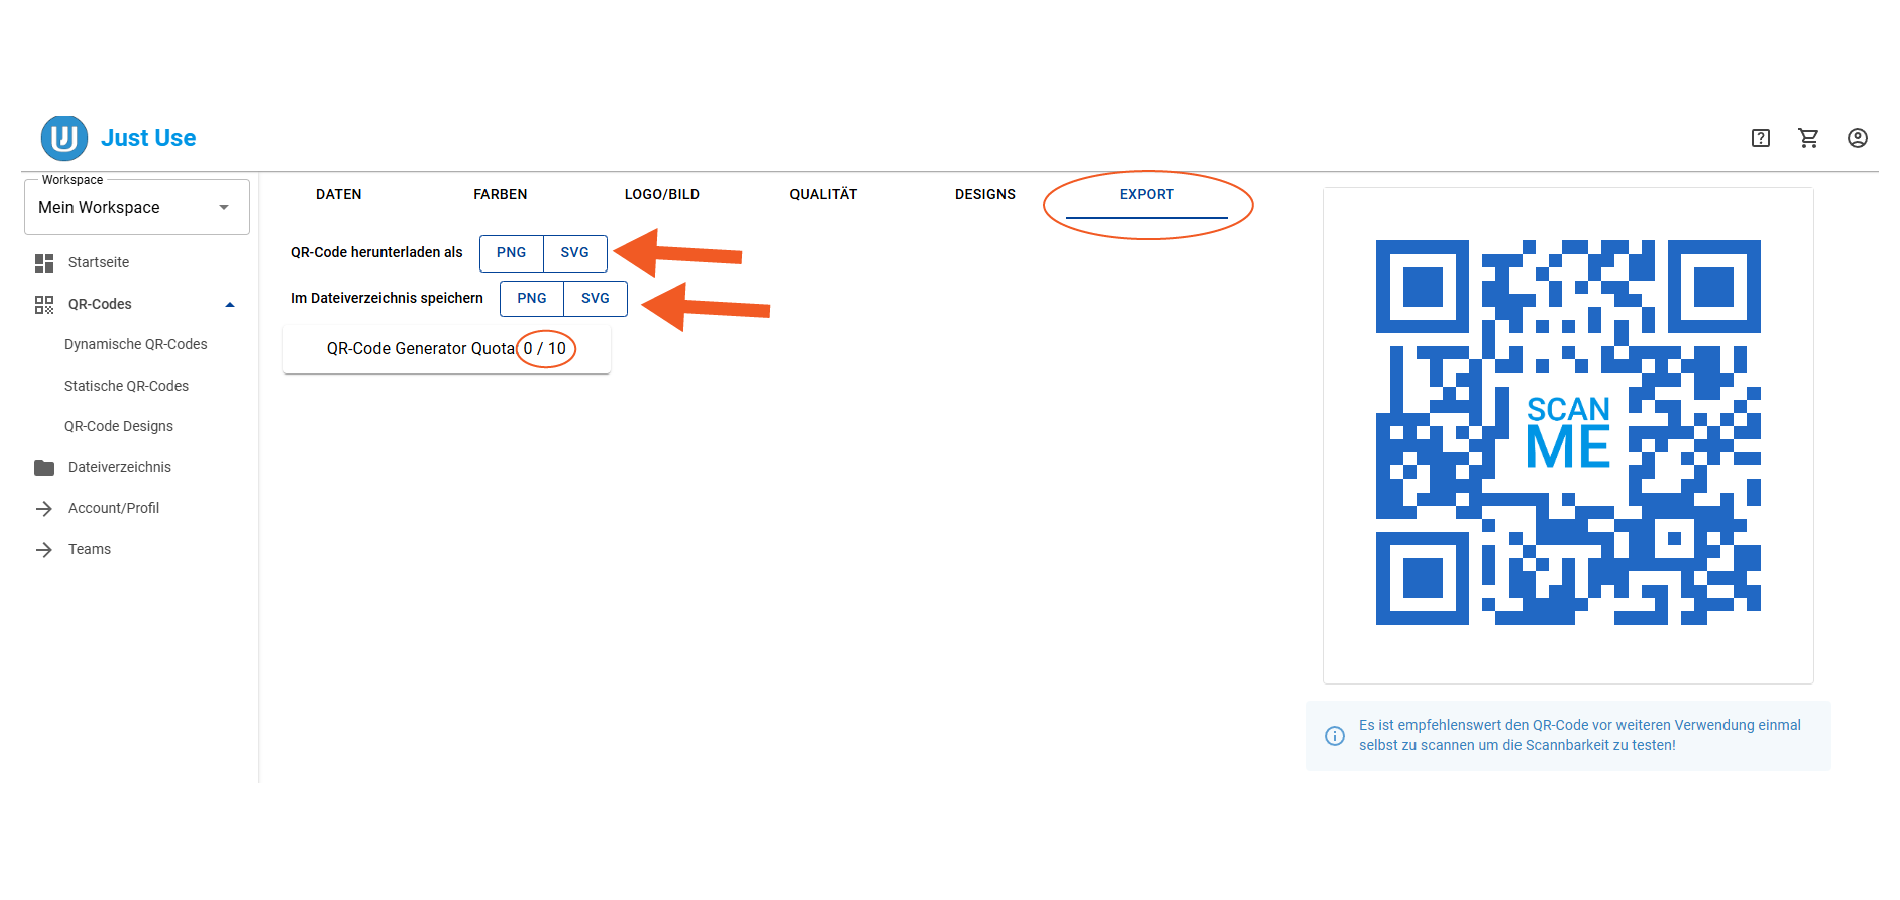
Task: Click the arrow icon beside Teams
Action: pos(44,550)
